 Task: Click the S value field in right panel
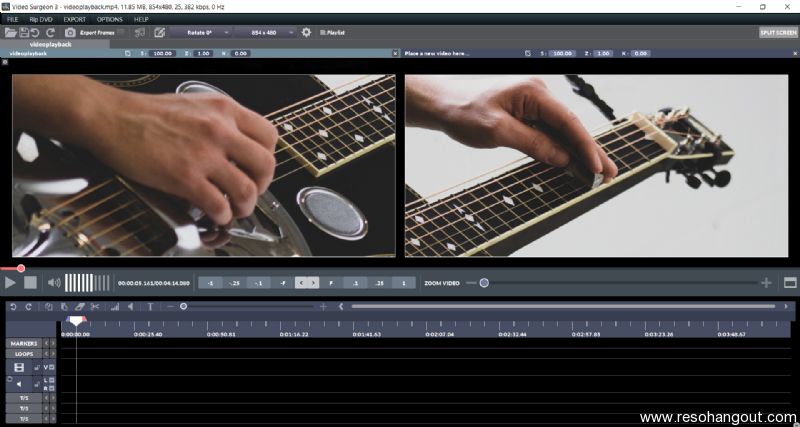click(562, 54)
